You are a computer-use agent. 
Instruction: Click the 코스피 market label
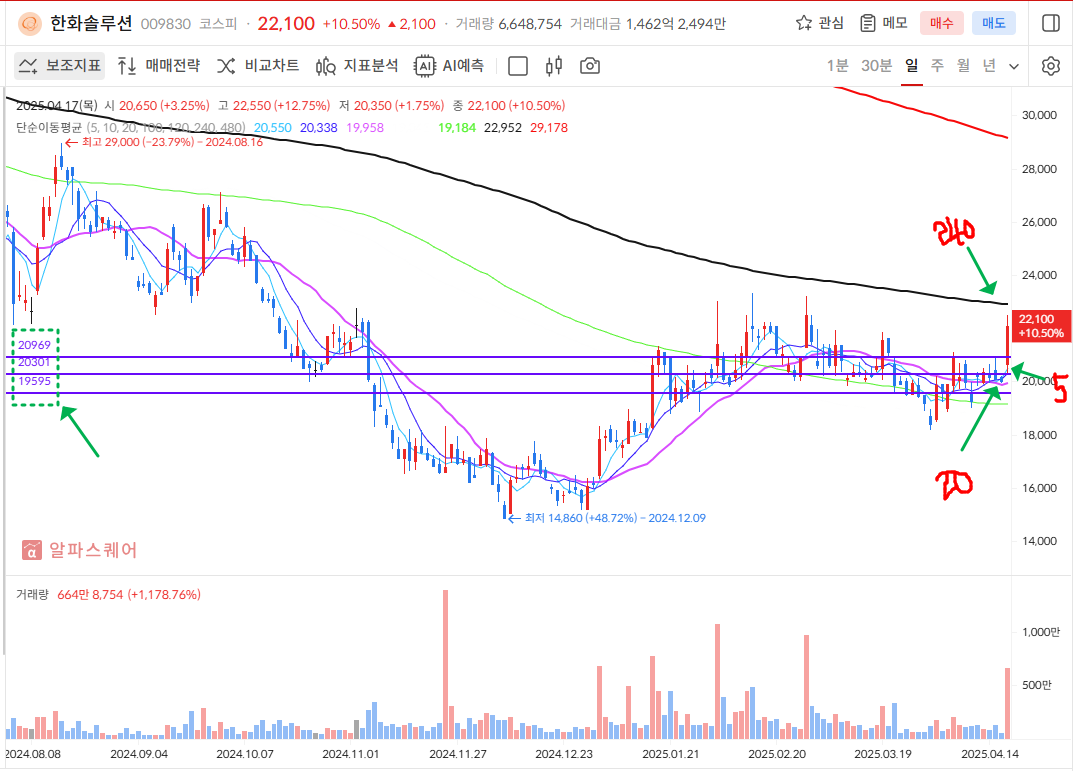pos(218,24)
